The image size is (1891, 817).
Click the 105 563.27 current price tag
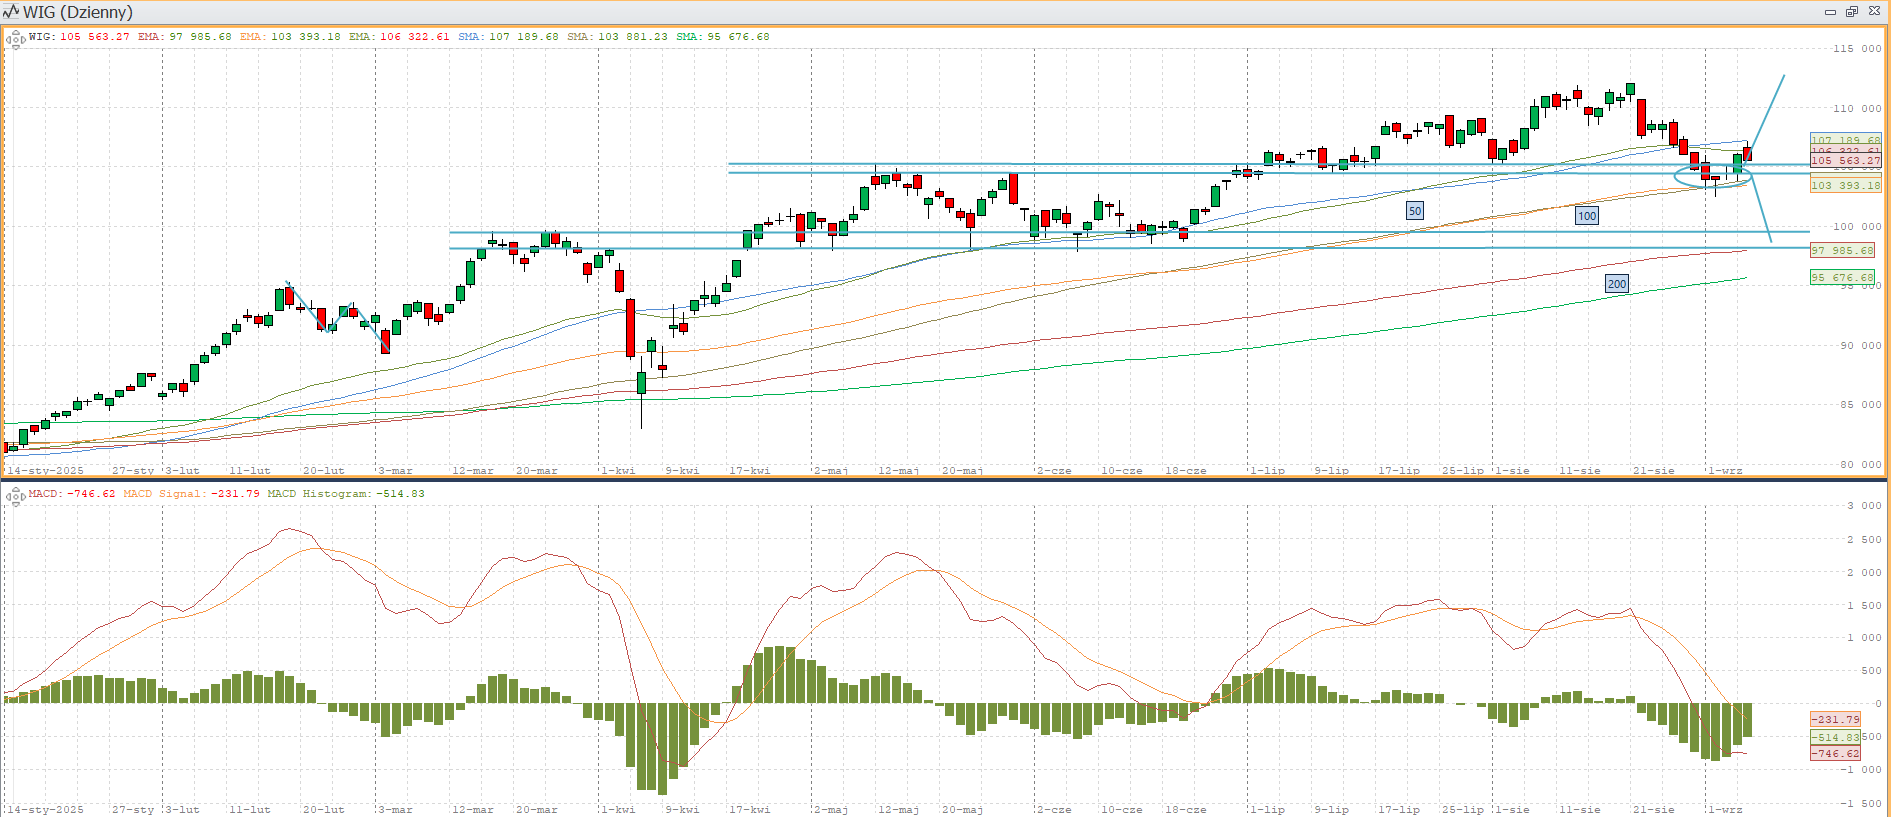click(x=1845, y=160)
